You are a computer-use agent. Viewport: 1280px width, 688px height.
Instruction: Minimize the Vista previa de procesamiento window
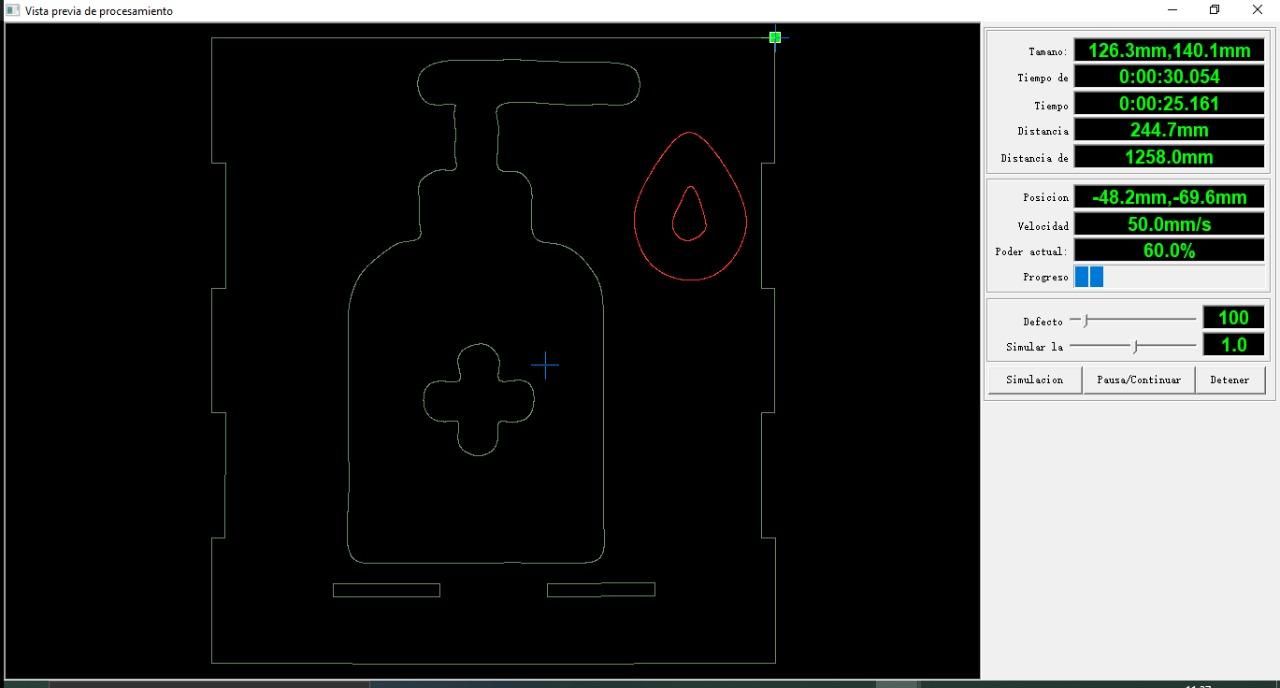pyautogui.click(x=1172, y=10)
